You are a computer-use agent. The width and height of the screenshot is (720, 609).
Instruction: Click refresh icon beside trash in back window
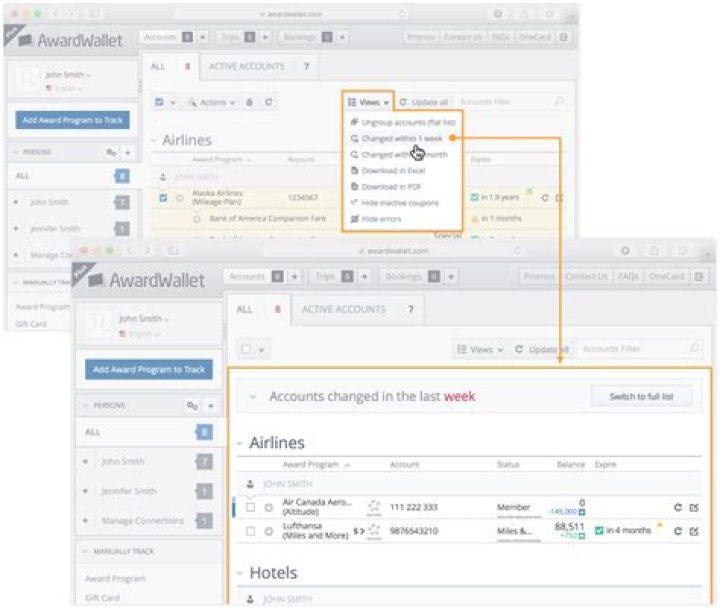tap(269, 102)
